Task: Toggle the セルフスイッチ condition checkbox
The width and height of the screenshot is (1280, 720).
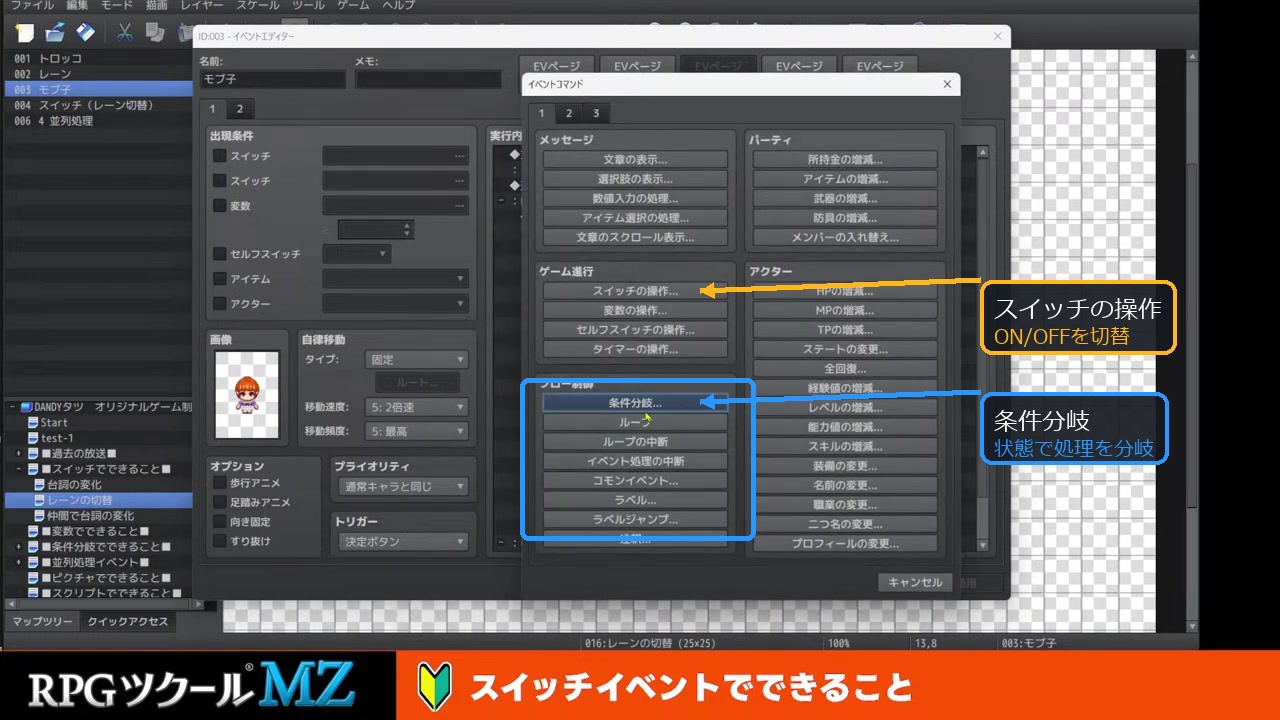Action: click(x=219, y=255)
